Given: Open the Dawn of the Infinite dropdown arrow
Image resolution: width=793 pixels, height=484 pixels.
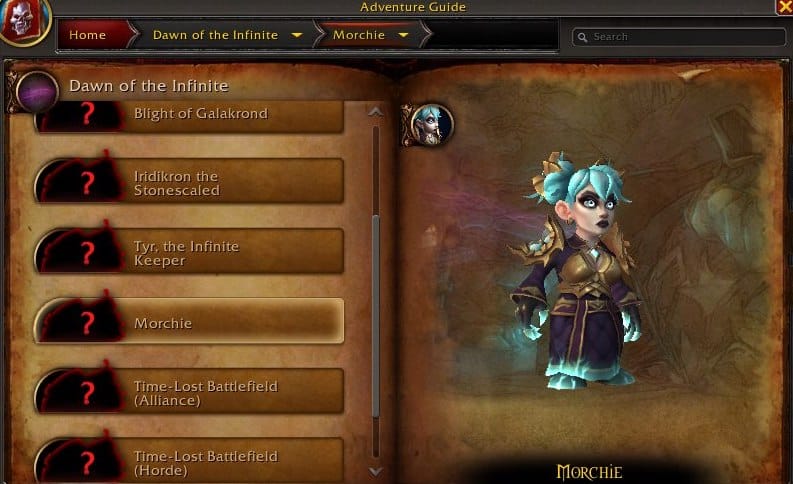Looking at the screenshot, I should tap(297, 35).
